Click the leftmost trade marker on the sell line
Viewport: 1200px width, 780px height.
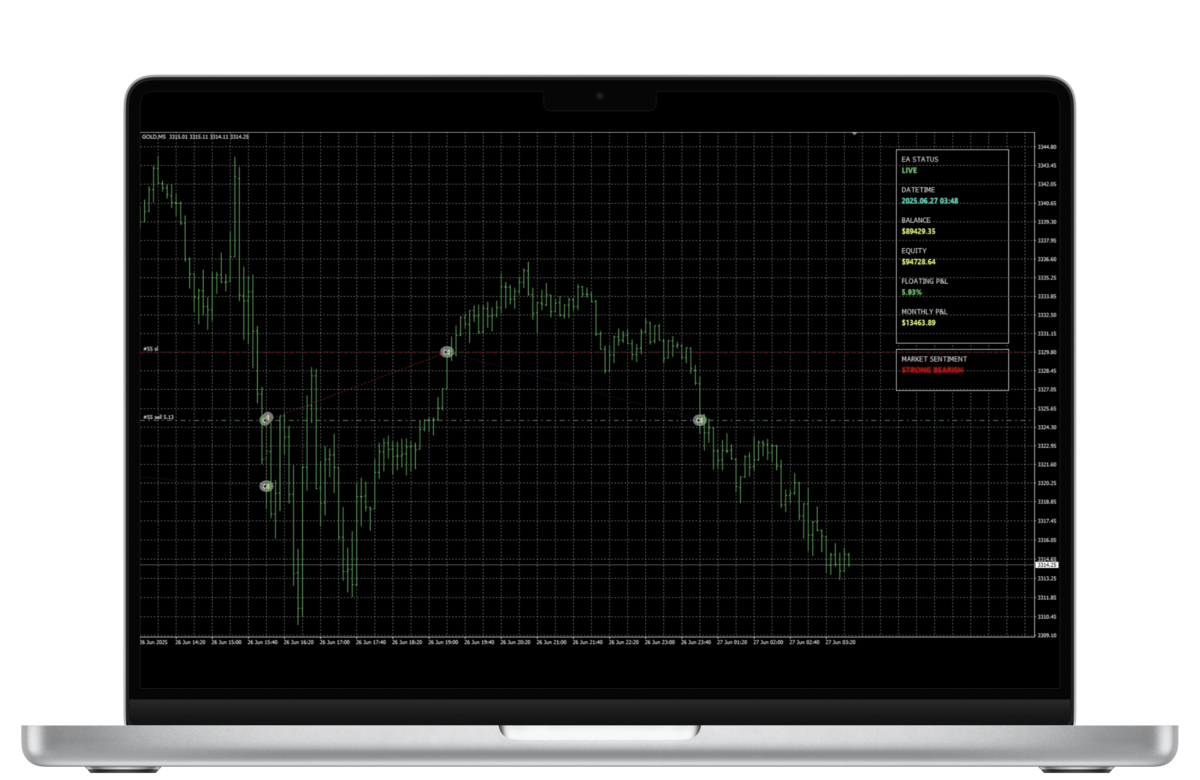[266, 419]
